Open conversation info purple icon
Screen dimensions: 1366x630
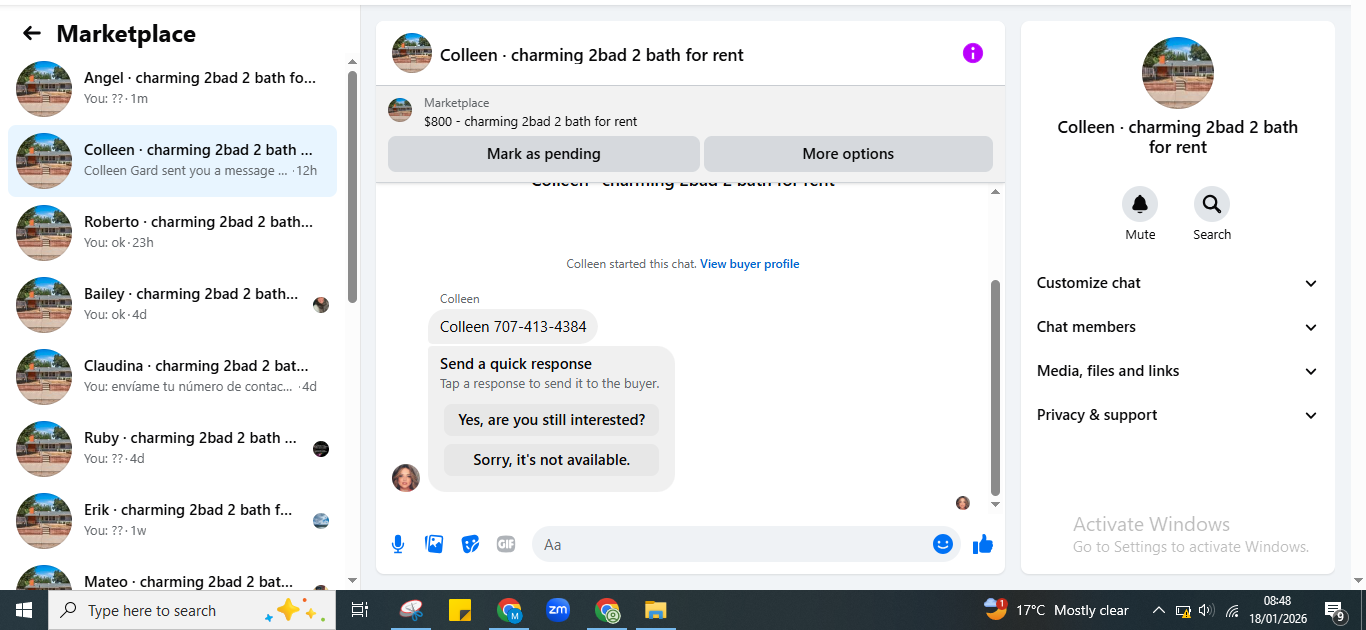[x=973, y=53]
